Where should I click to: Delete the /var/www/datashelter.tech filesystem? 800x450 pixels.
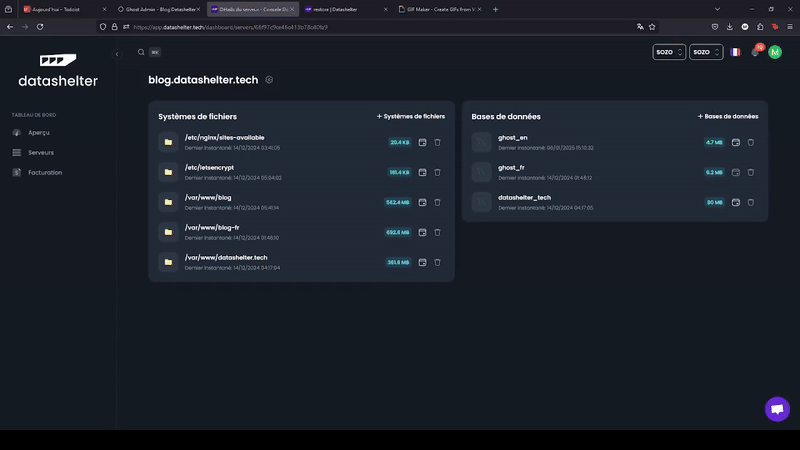click(437, 262)
